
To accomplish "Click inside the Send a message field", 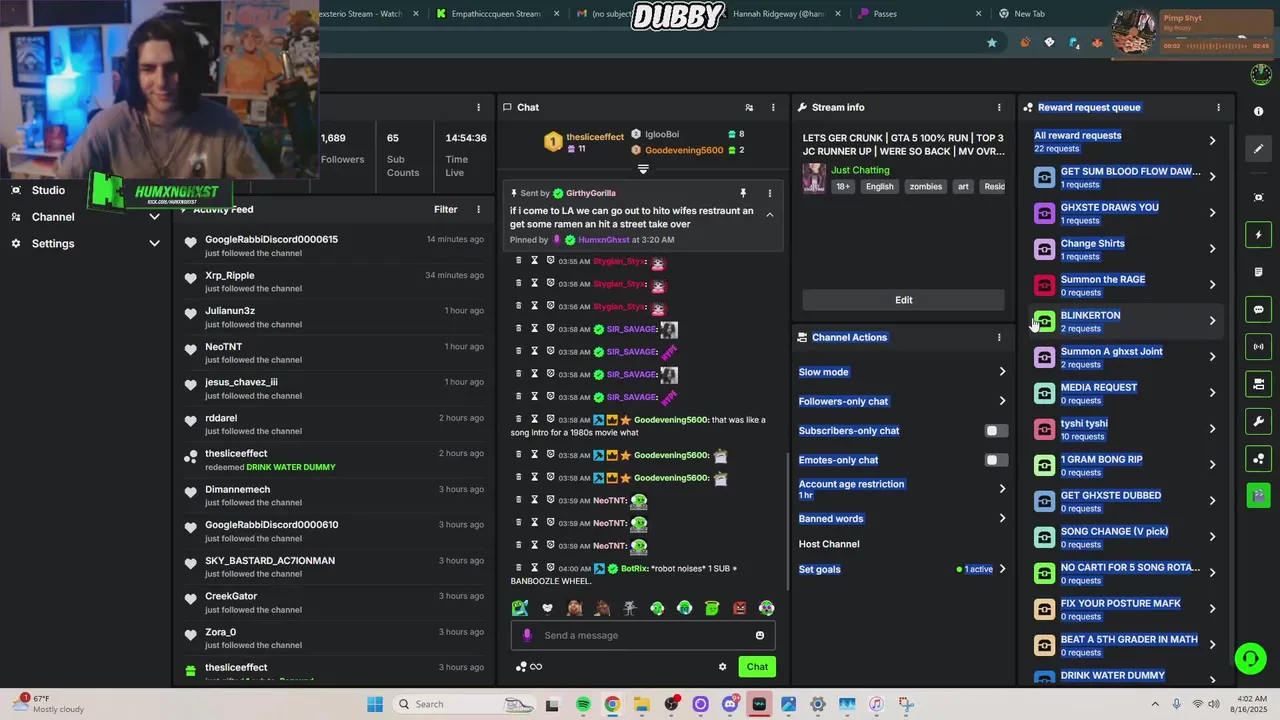I will pos(643,635).
